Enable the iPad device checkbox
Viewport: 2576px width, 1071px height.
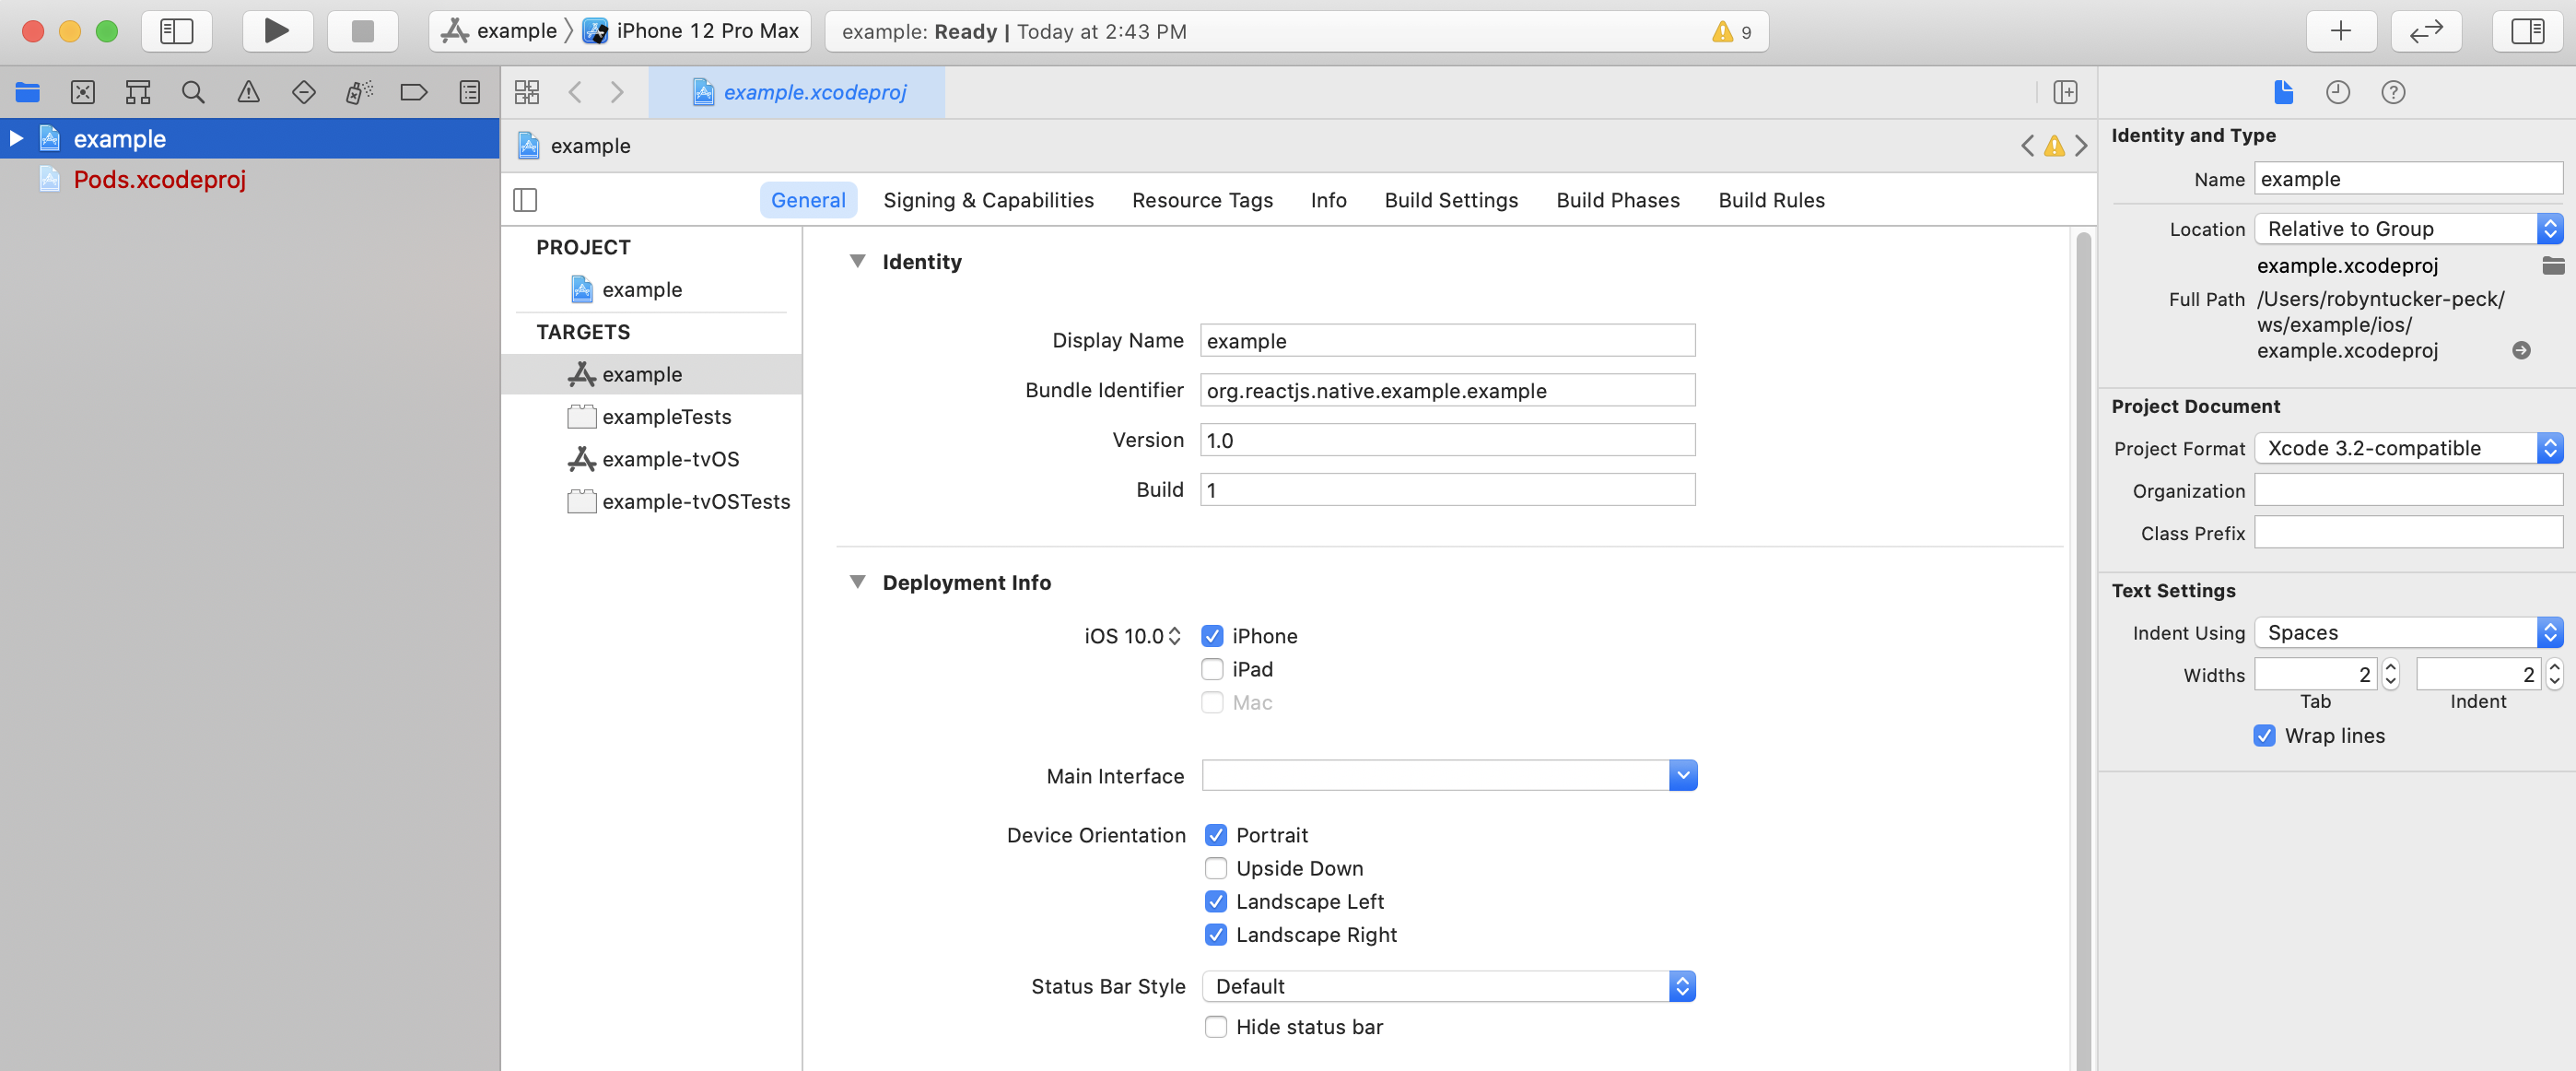[x=1212, y=669]
